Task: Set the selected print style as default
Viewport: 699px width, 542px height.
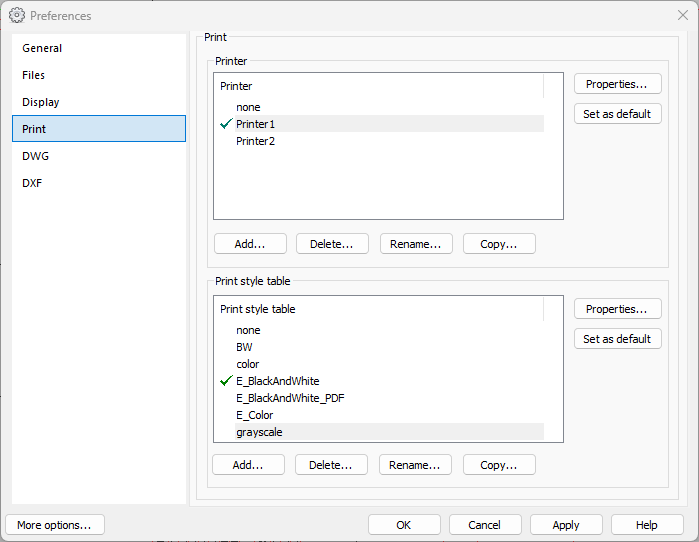Action: tap(617, 339)
